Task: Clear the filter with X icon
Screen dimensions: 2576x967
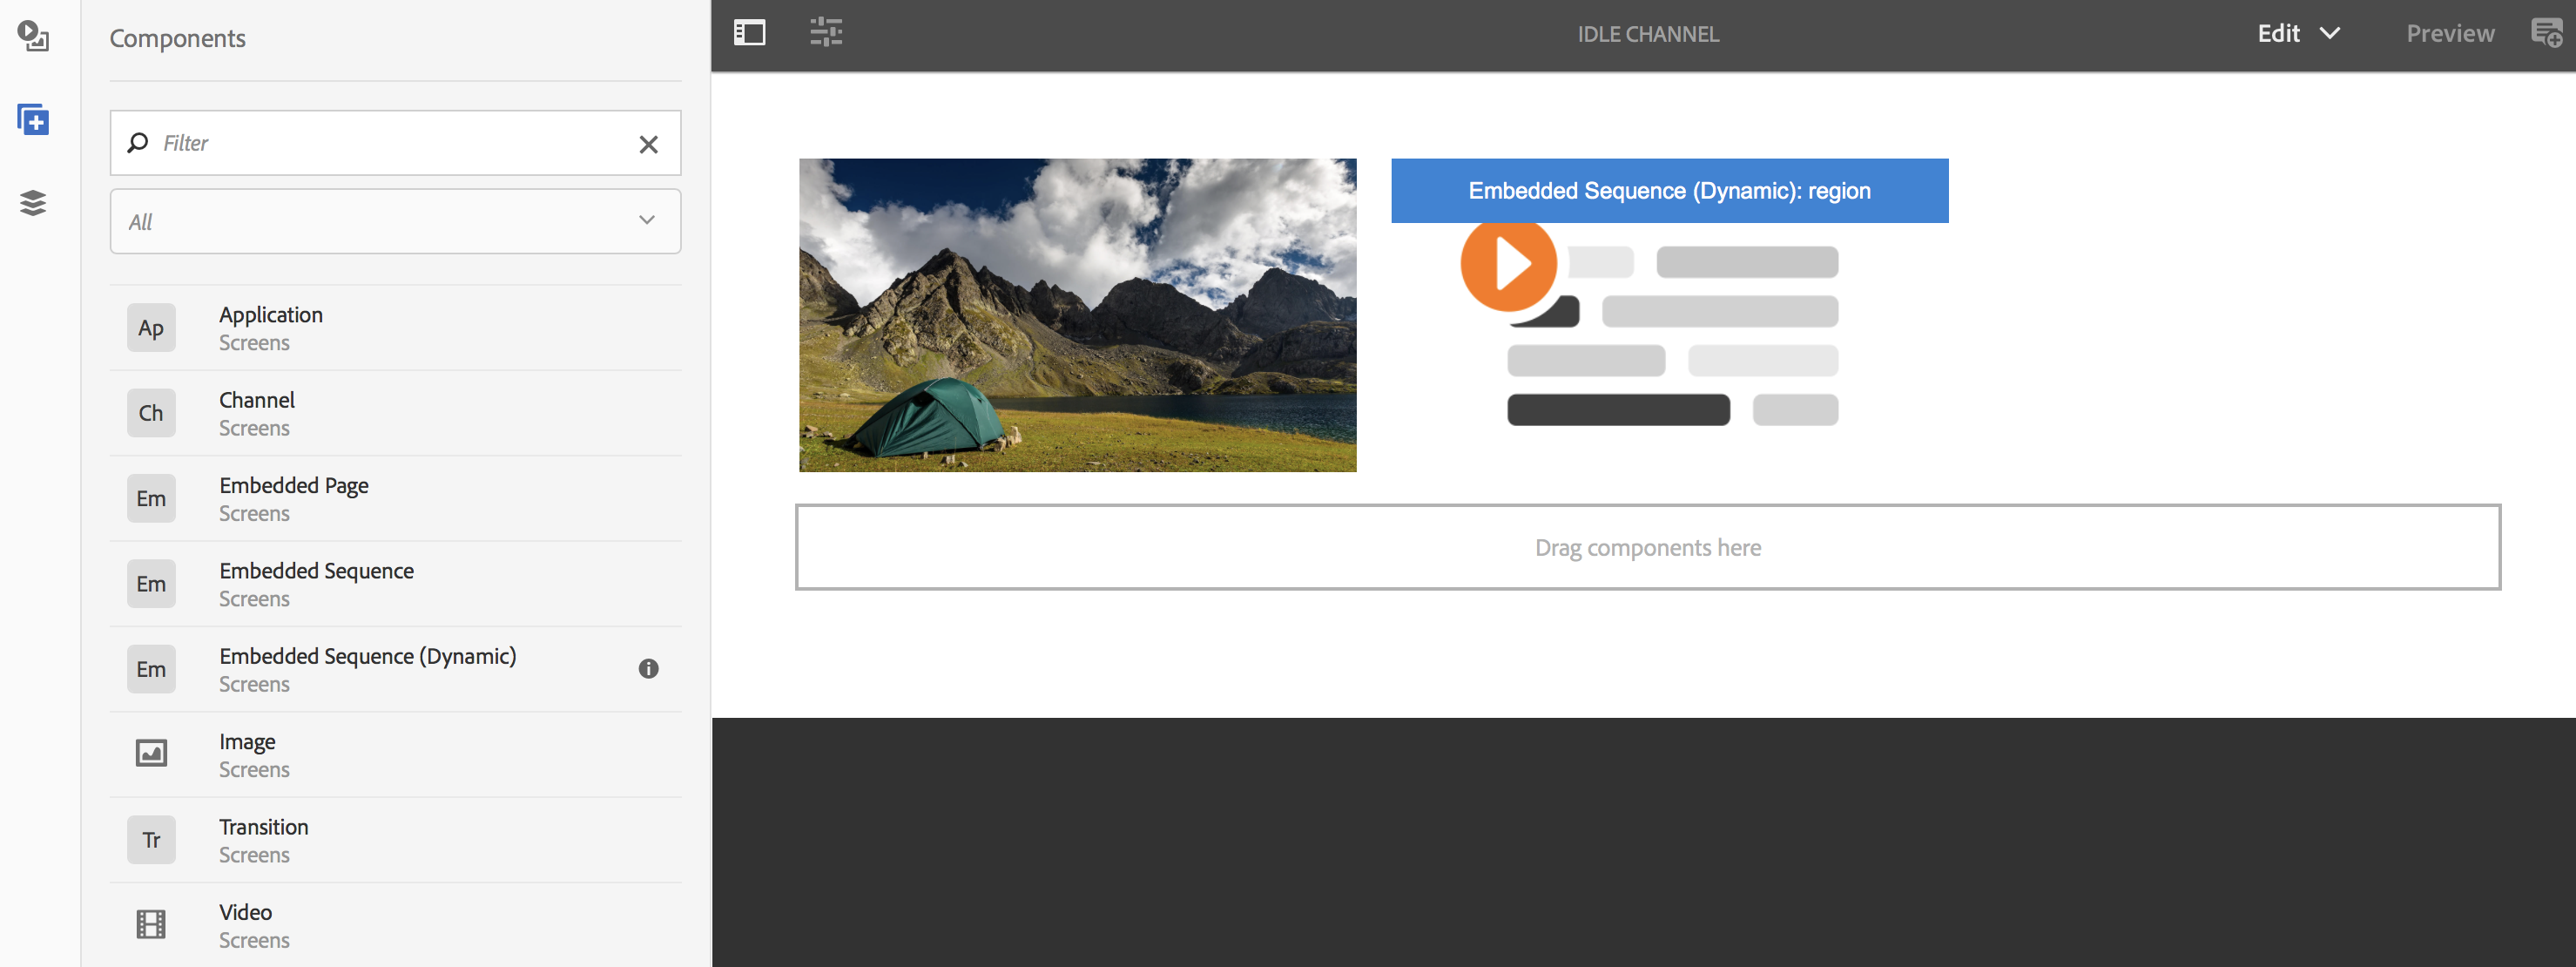Action: click(x=648, y=144)
